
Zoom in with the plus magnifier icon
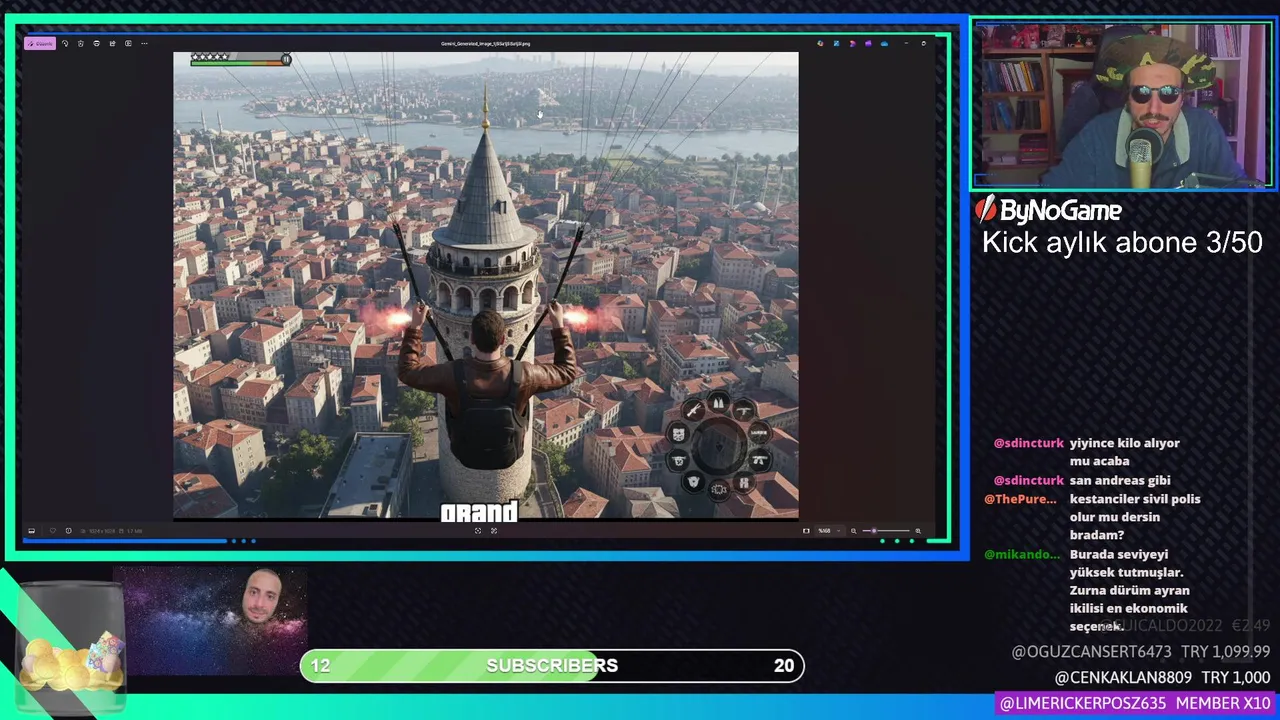pyautogui.click(x=918, y=531)
